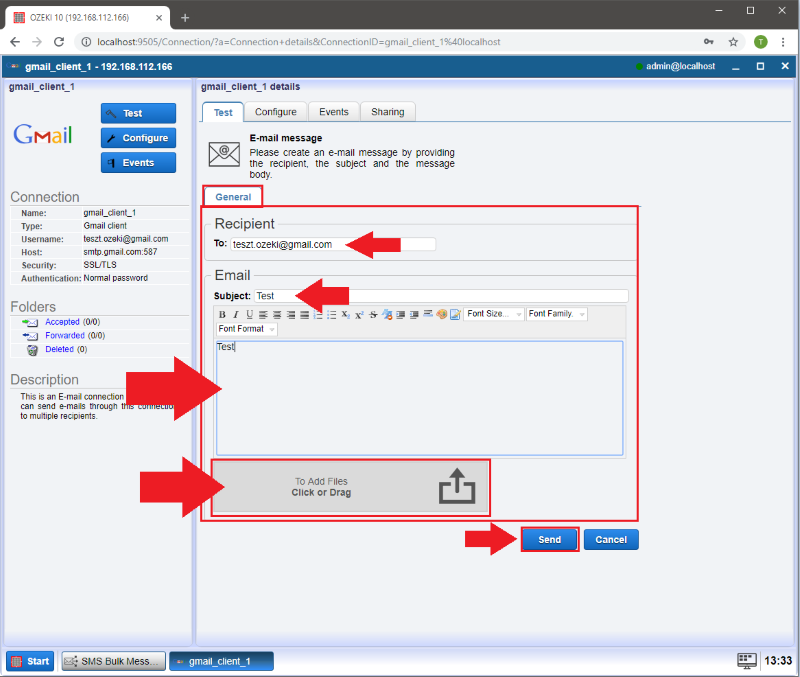The height and width of the screenshot is (677, 800).
Task: Click the file upload arrow icon
Action: click(x=457, y=487)
